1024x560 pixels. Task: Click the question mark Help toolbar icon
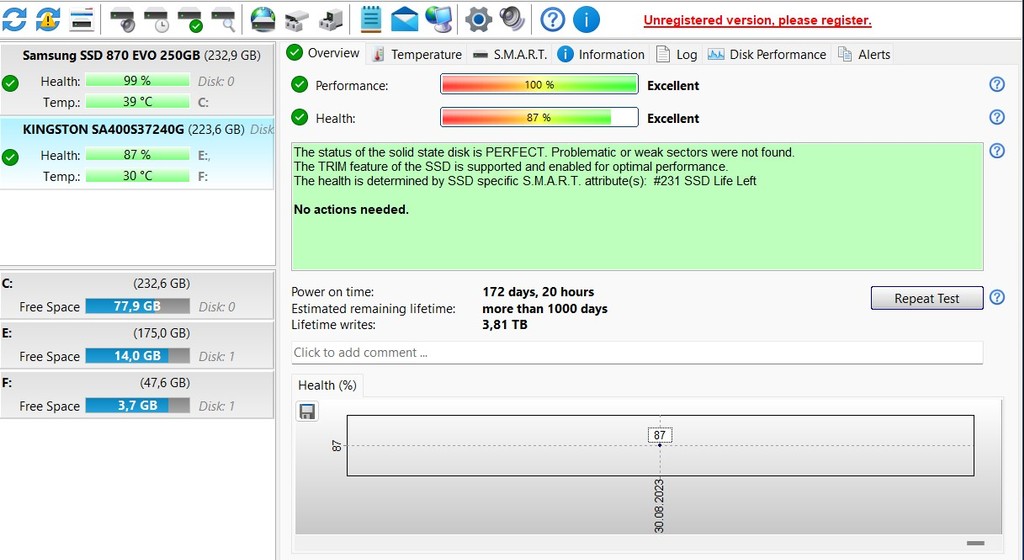552,20
